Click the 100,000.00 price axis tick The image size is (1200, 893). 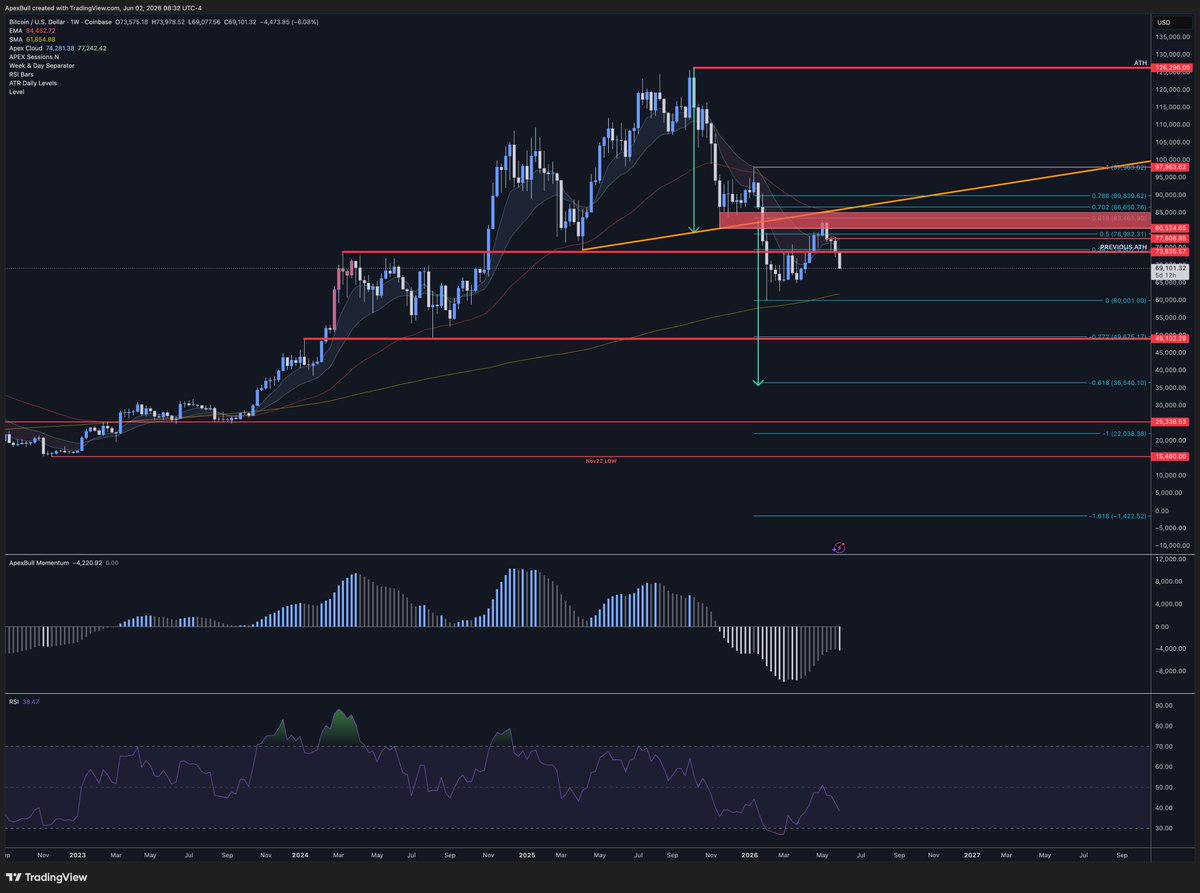click(x=1172, y=159)
